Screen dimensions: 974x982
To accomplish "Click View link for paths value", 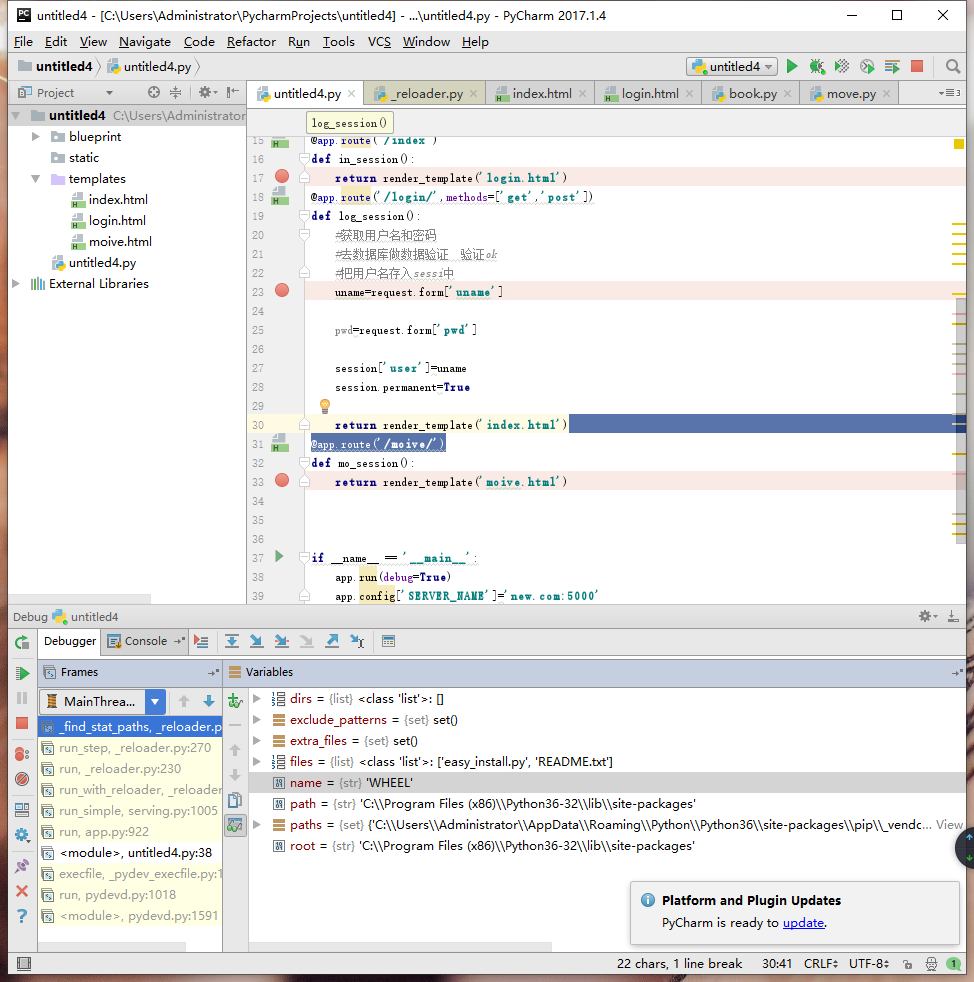I will point(948,825).
